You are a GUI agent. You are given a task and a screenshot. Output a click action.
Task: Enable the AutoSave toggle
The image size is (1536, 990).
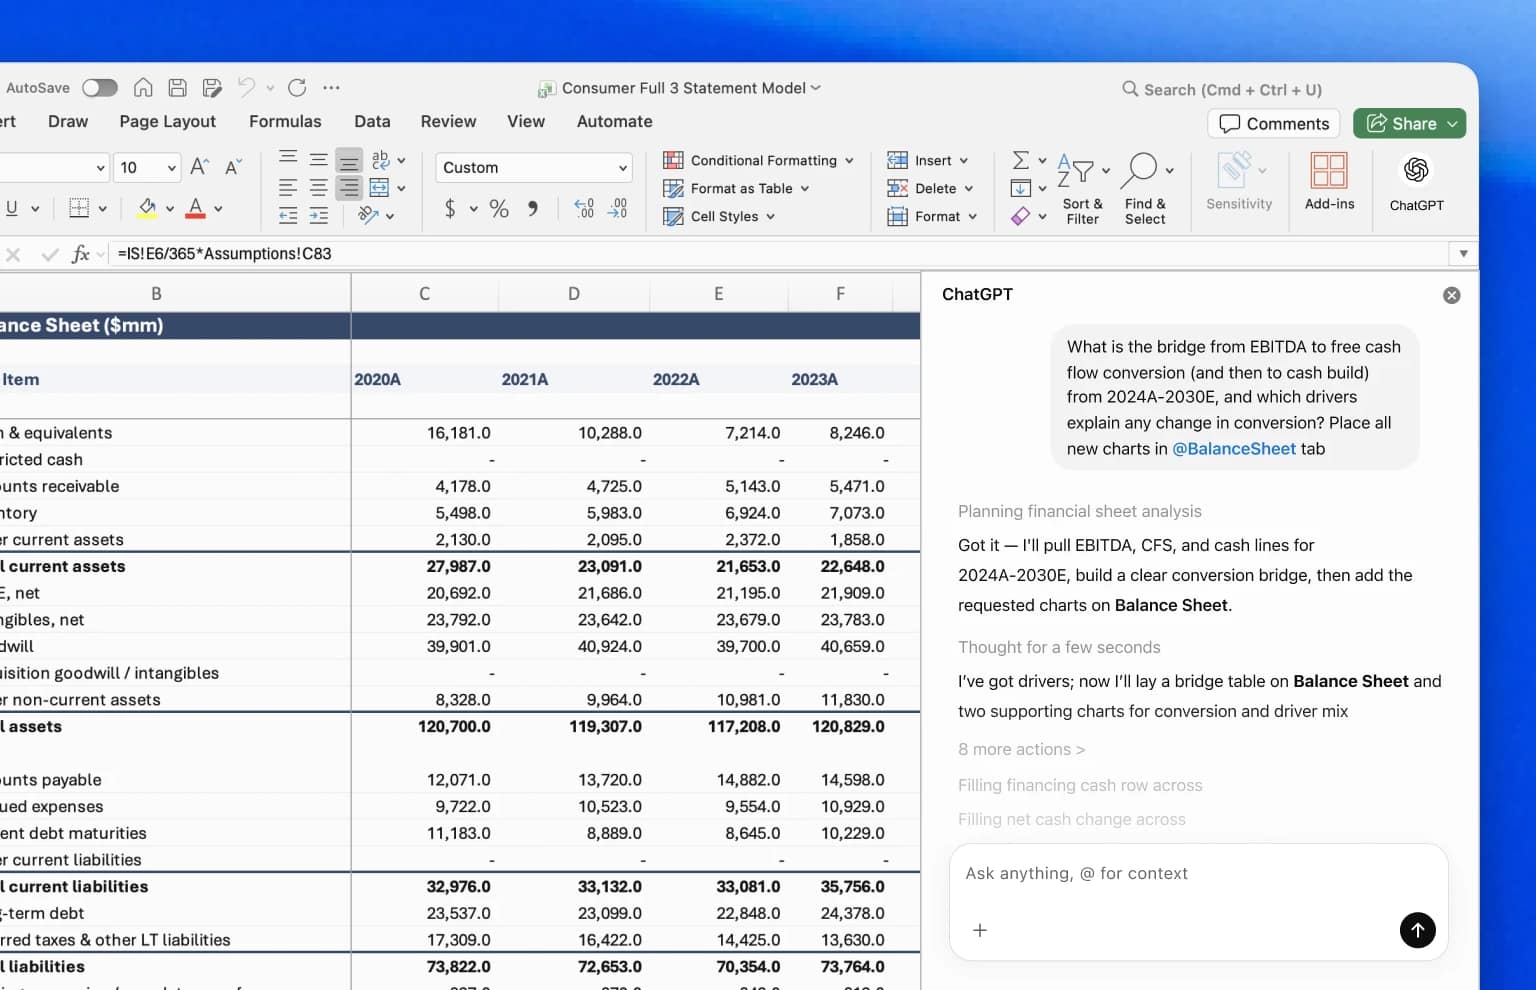click(99, 88)
